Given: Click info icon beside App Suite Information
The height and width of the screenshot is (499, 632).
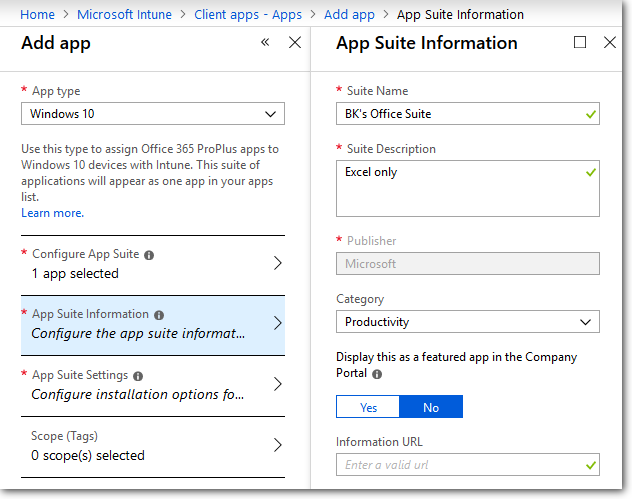Looking at the screenshot, I should pyautogui.click(x=159, y=315).
